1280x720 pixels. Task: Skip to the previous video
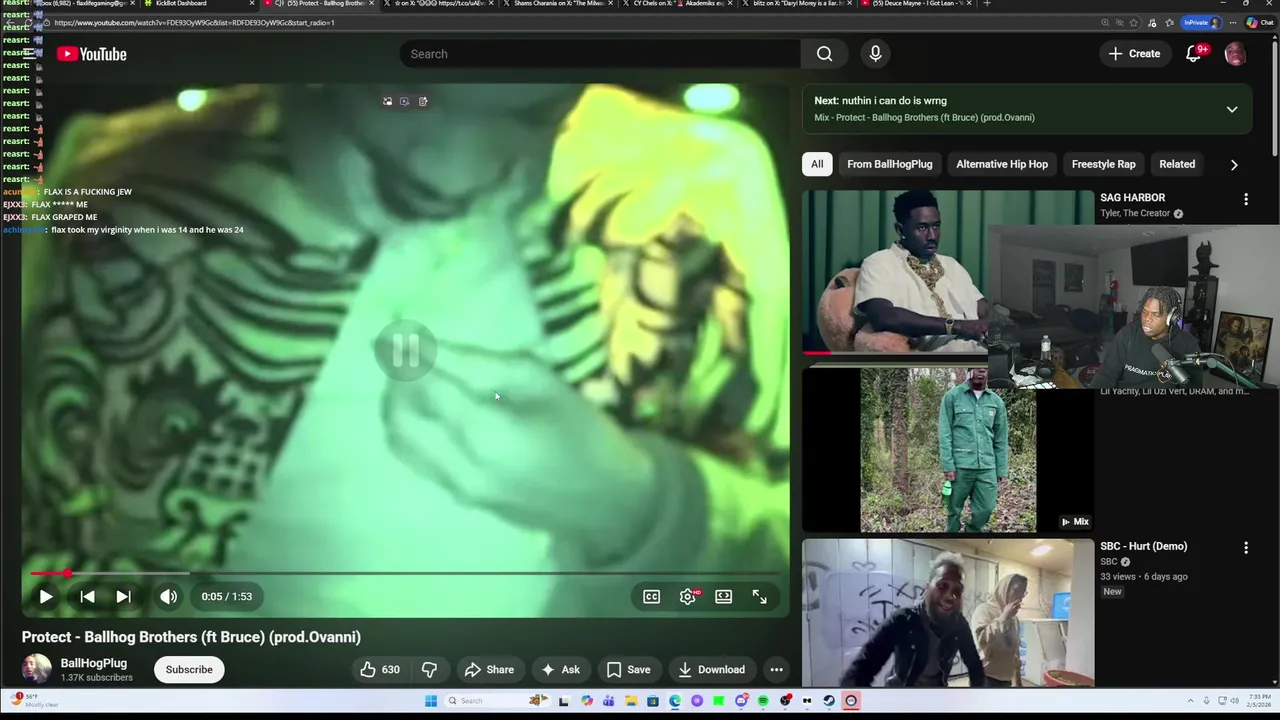(87, 596)
